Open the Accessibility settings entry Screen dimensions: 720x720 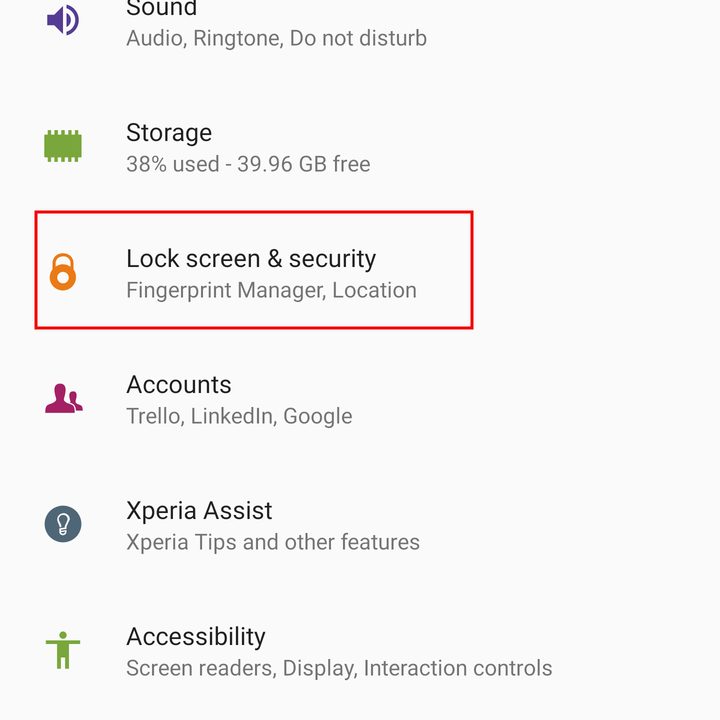(360, 652)
